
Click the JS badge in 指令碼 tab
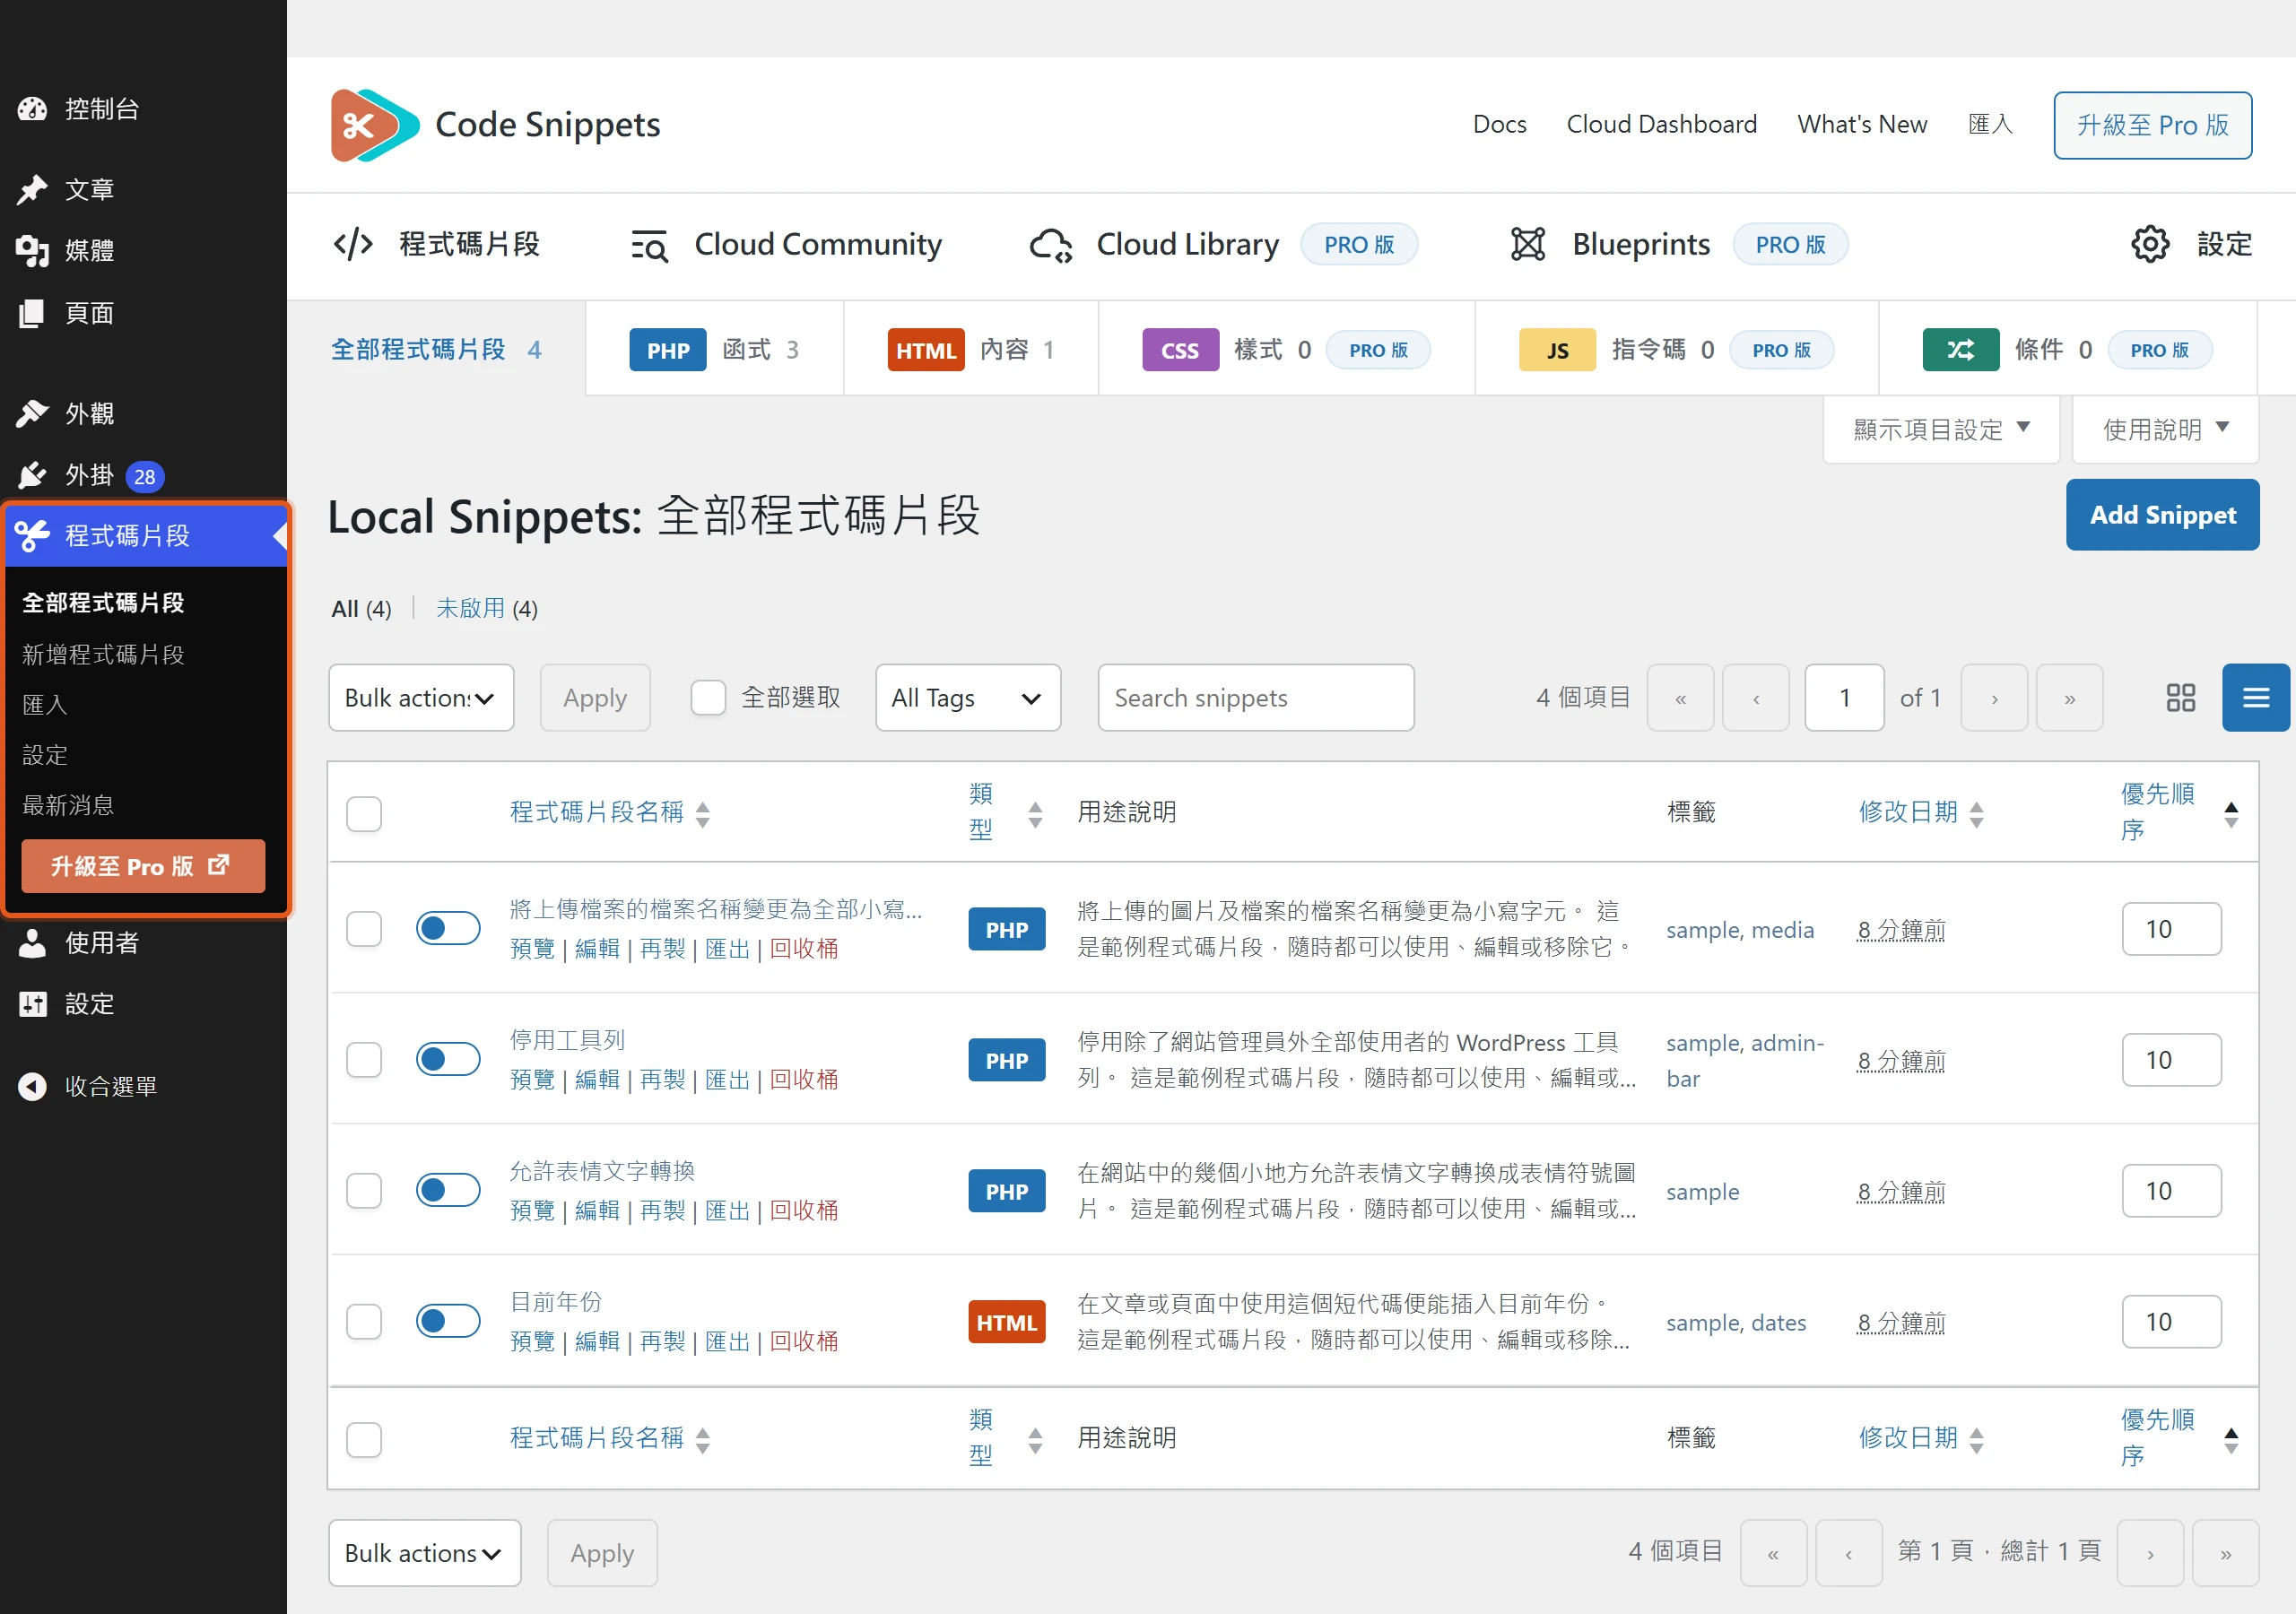click(x=1557, y=350)
